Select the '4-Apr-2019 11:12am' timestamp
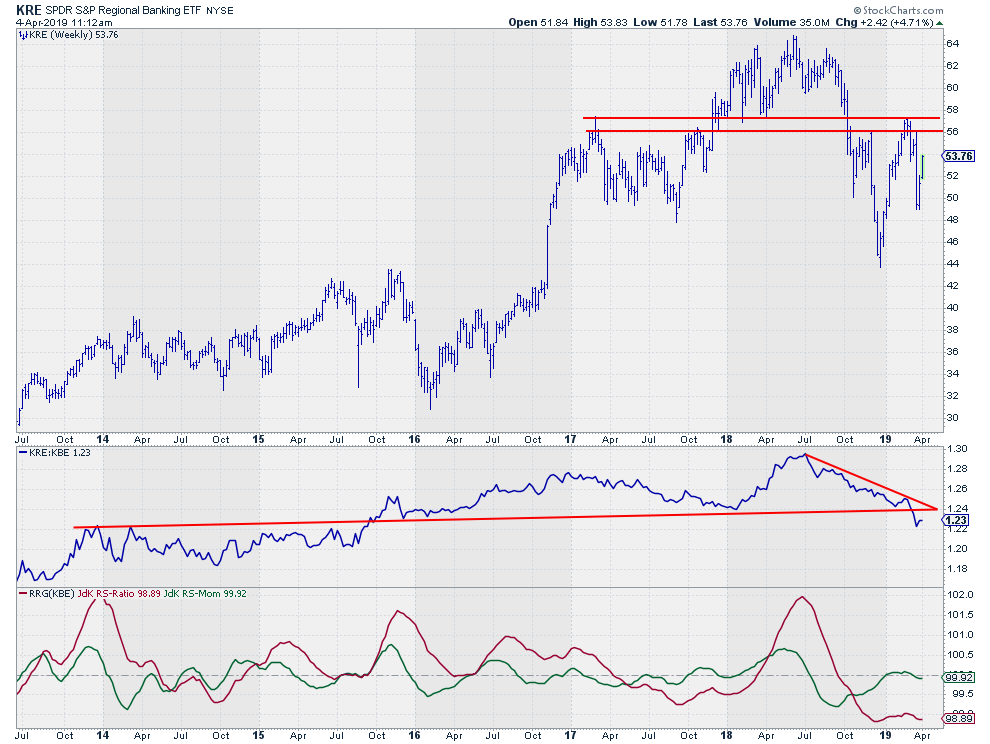This screenshot has height=744, width=990. pos(64,23)
